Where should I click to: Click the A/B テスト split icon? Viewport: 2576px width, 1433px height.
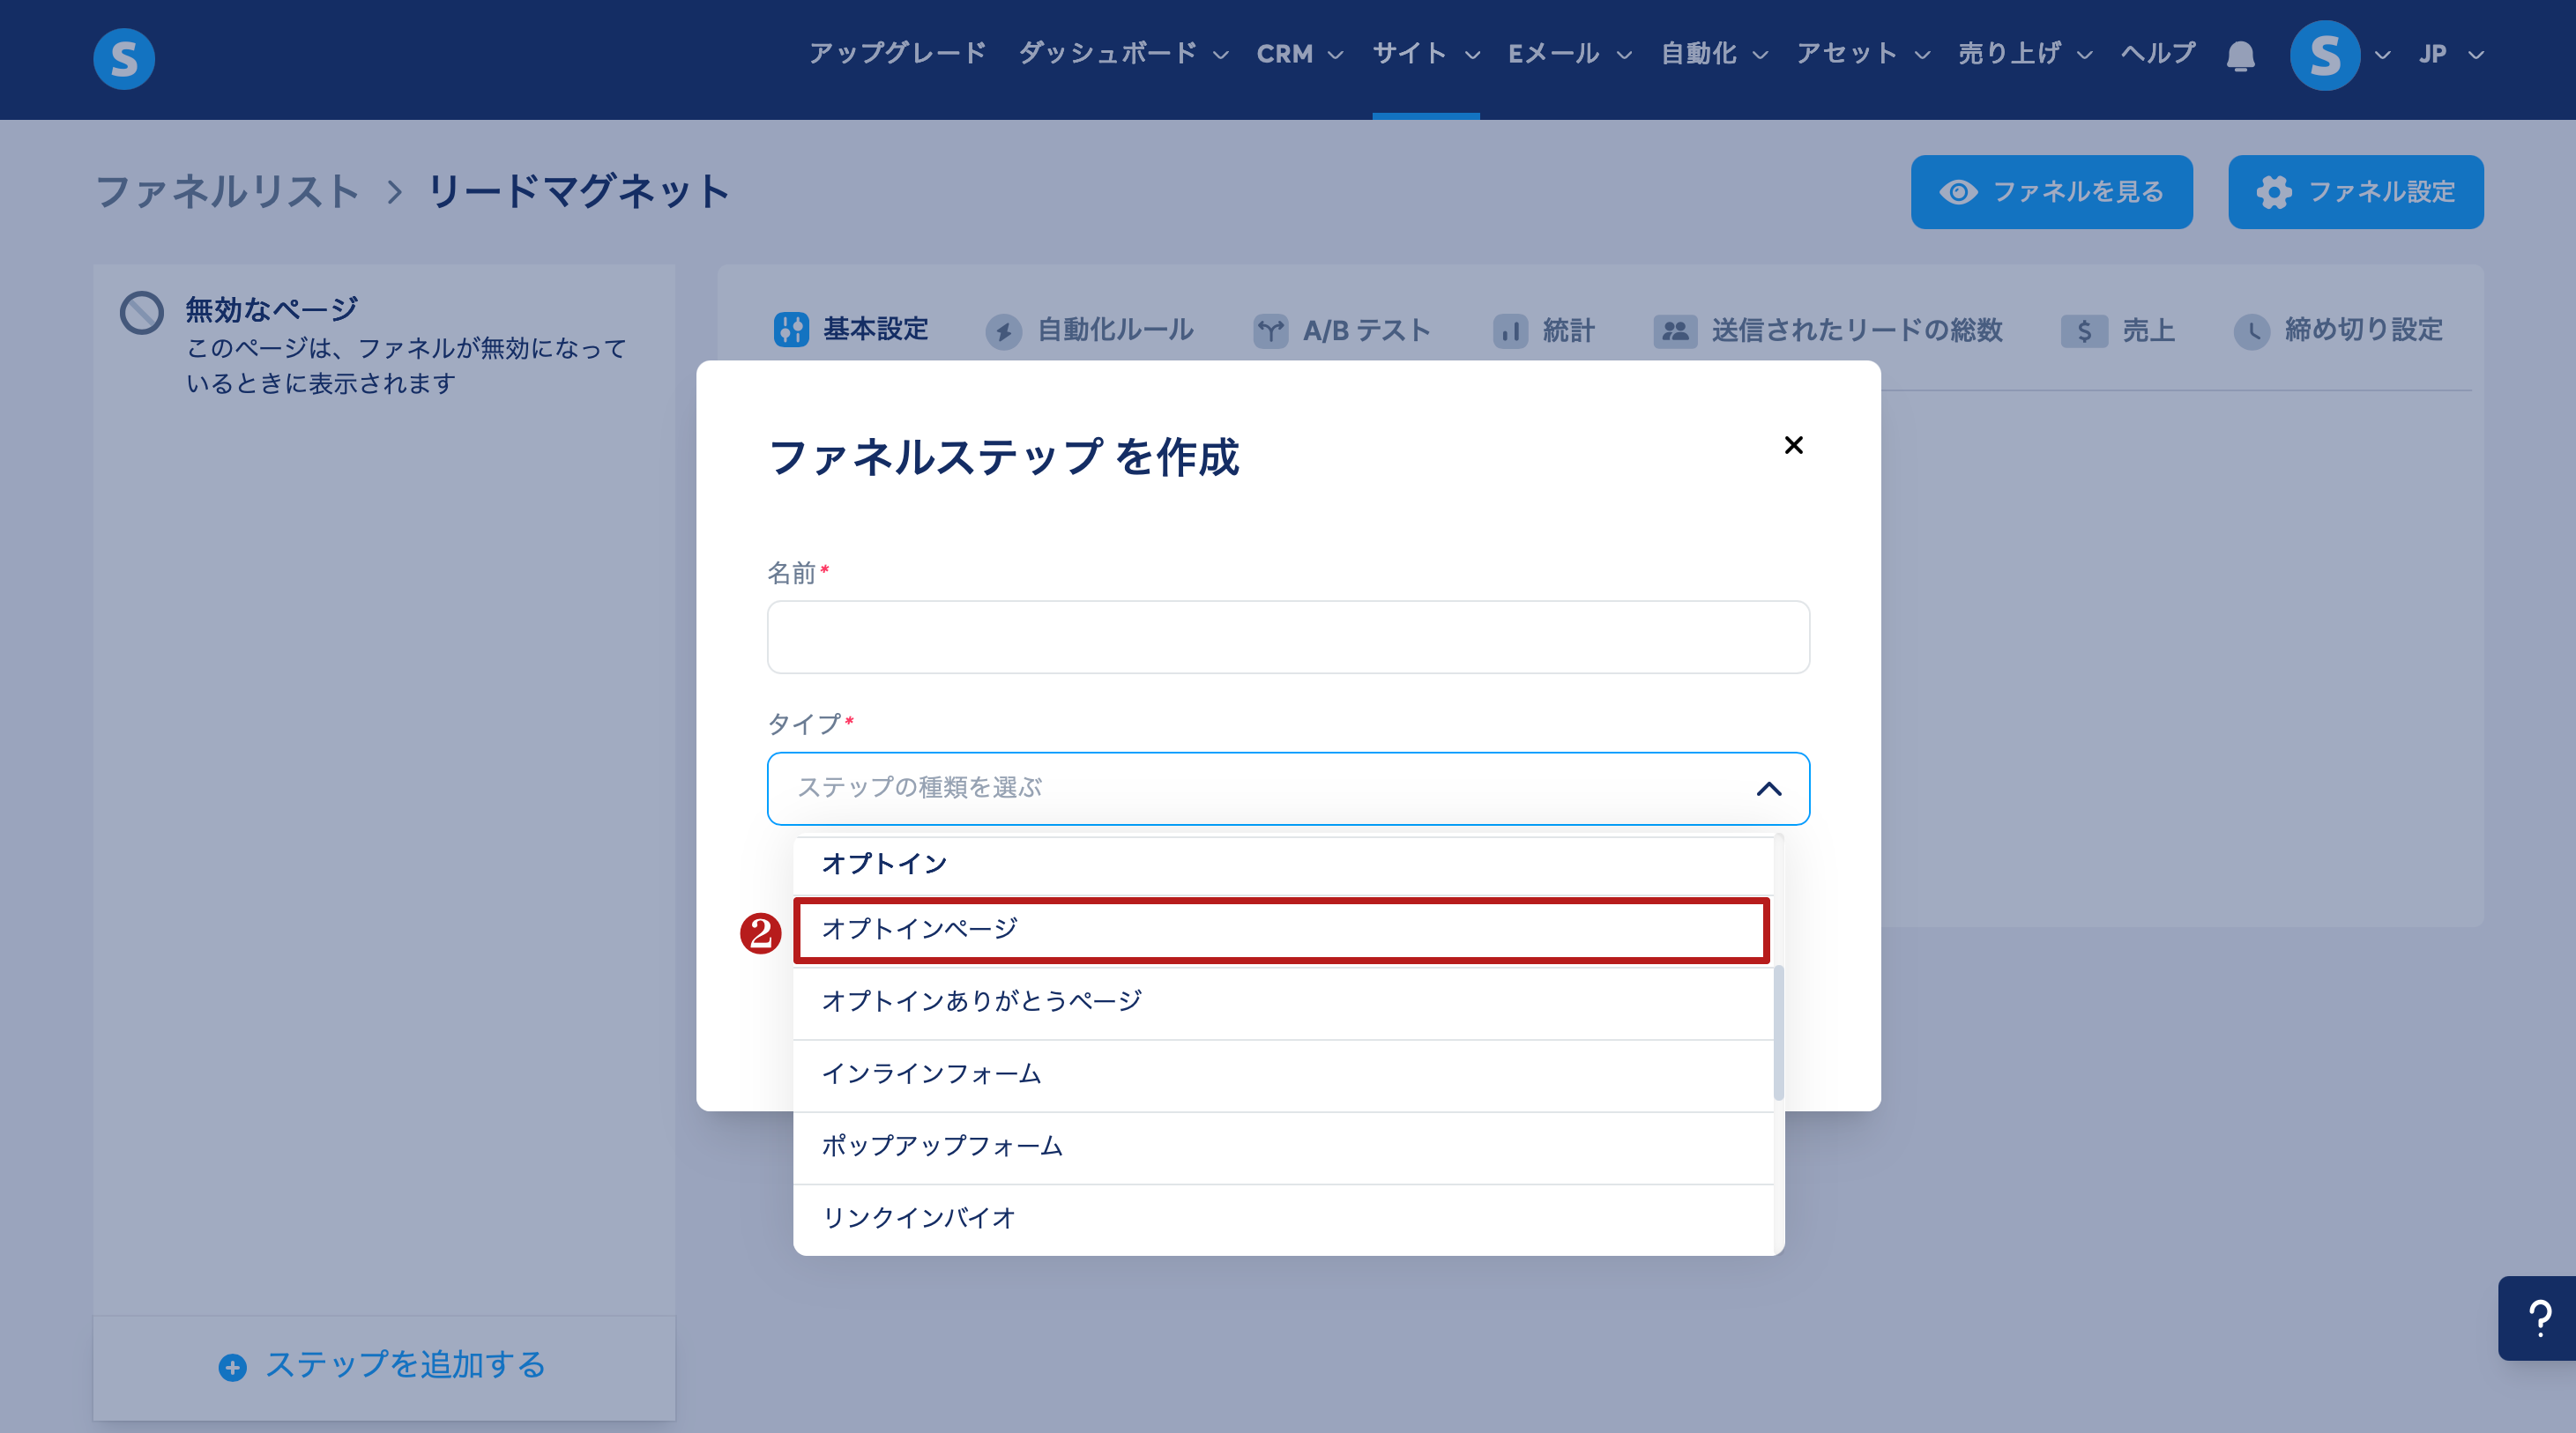(x=1271, y=331)
